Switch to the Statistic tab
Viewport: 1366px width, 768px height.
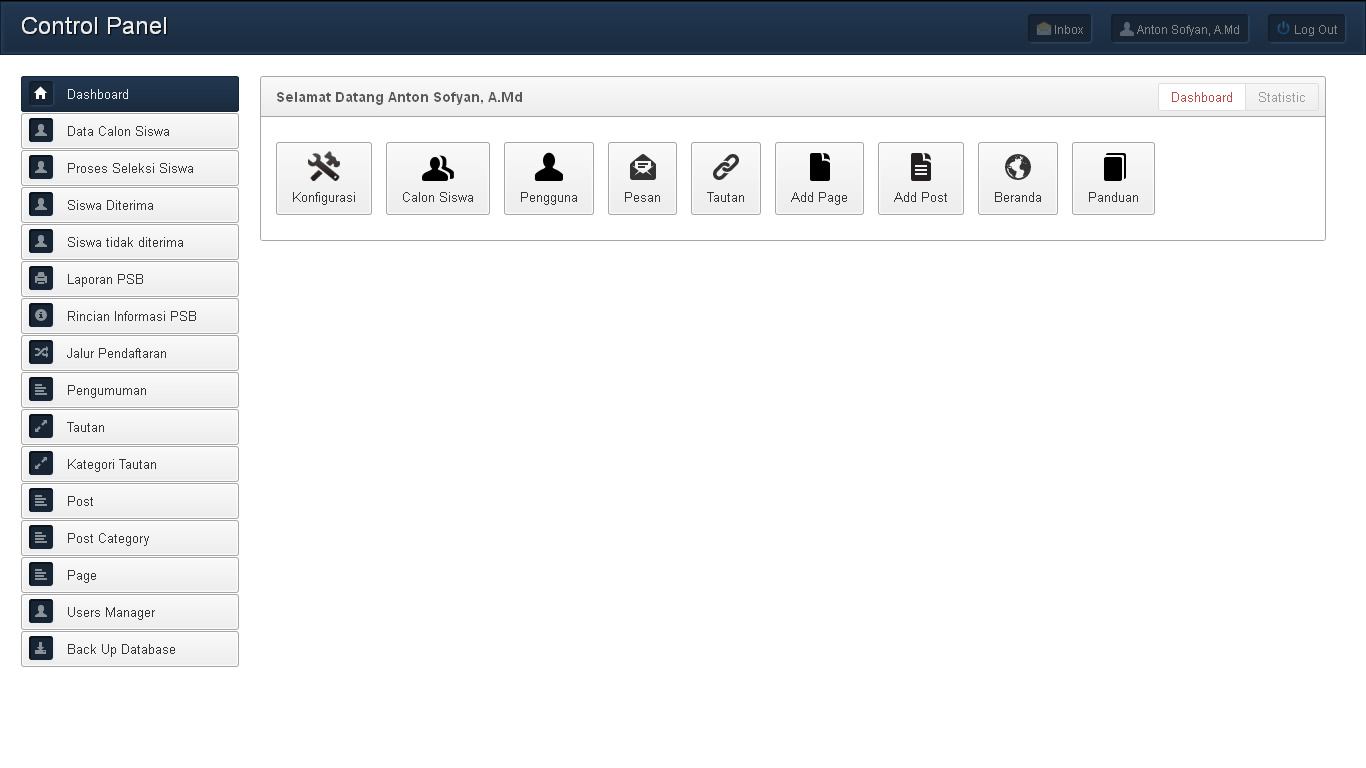(1281, 97)
